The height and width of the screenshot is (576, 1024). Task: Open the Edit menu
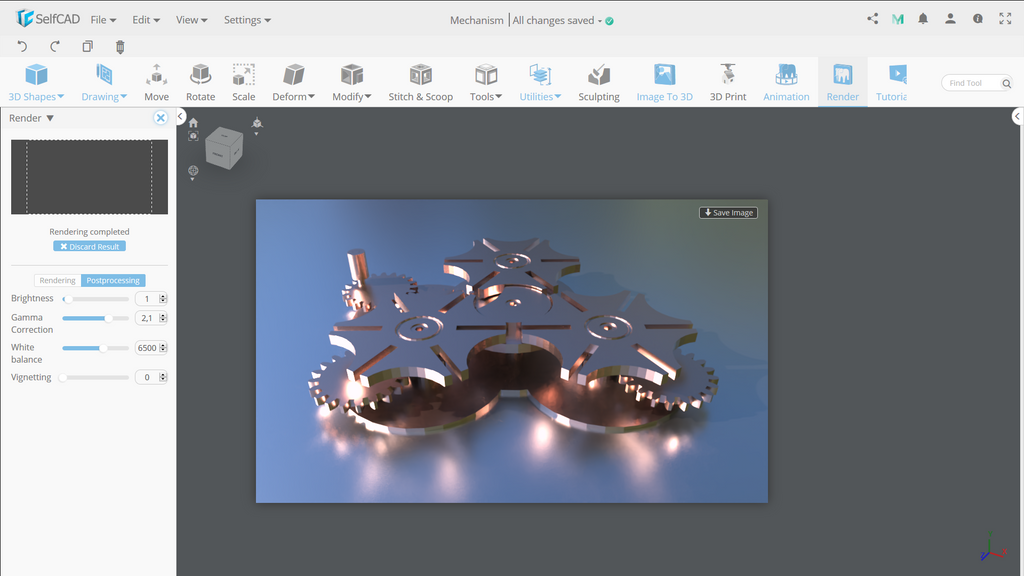click(x=145, y=19)
